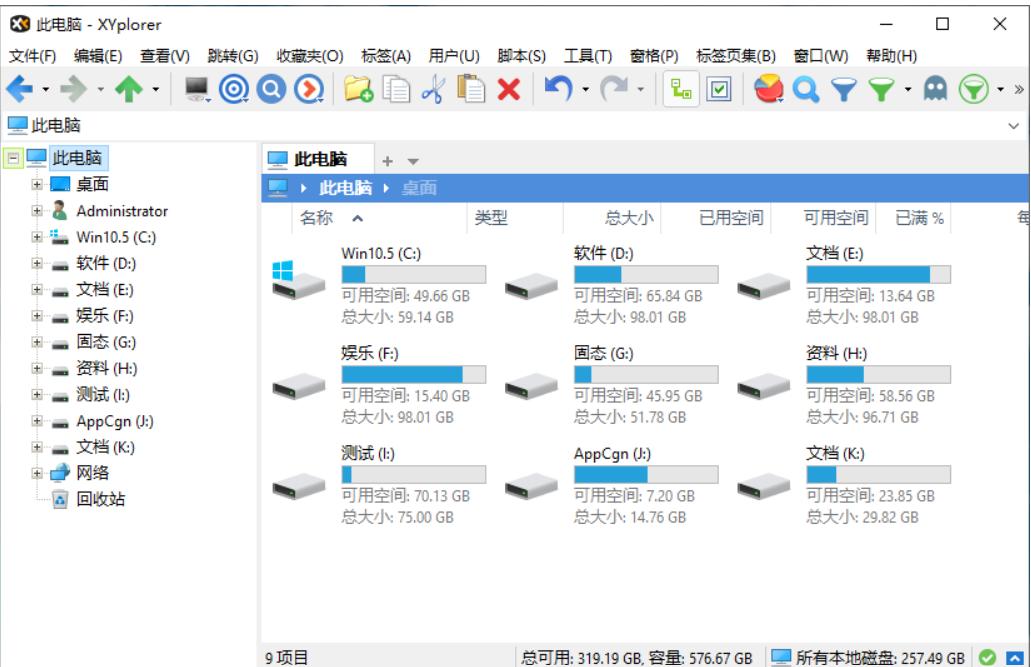1031x667 pixels.
Task: Open the 帮助(H) menu
Action: 892,56
